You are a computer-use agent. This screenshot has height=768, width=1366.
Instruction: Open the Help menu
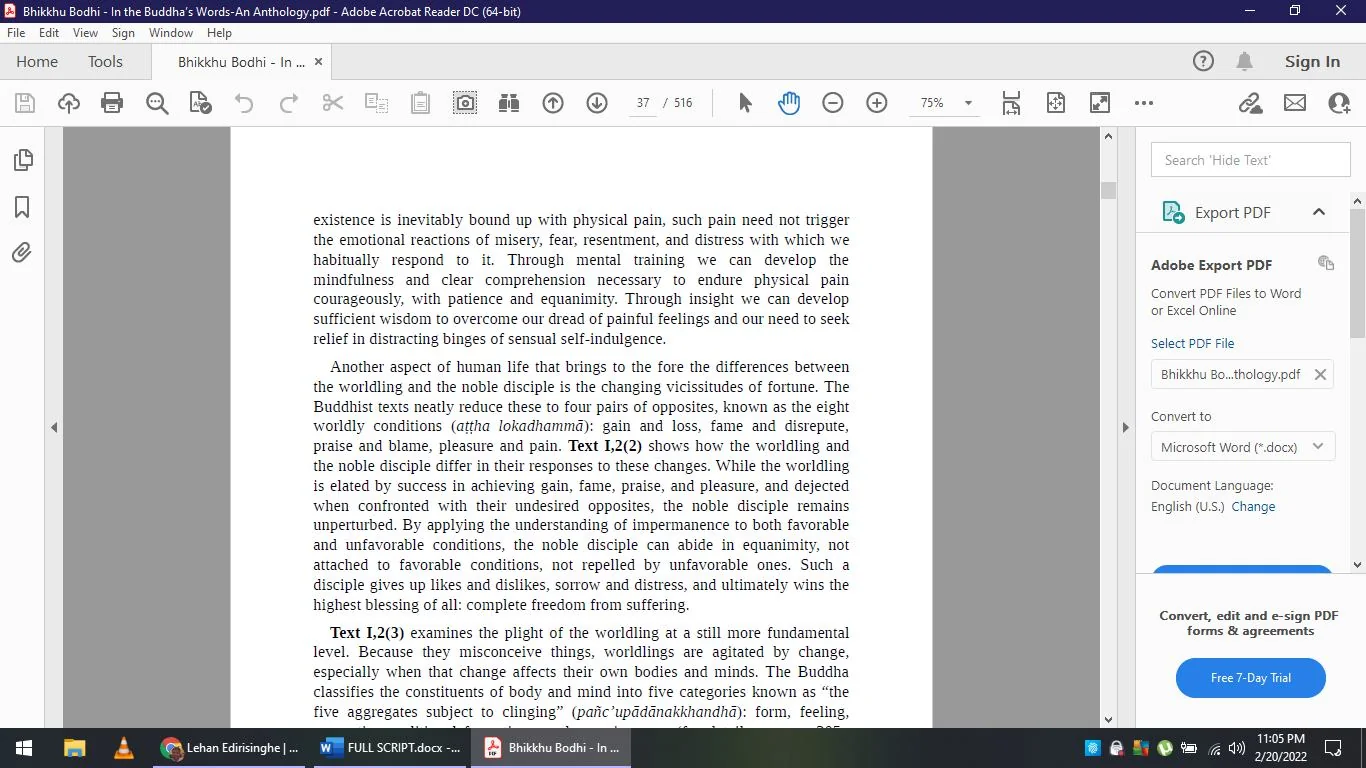219,33
